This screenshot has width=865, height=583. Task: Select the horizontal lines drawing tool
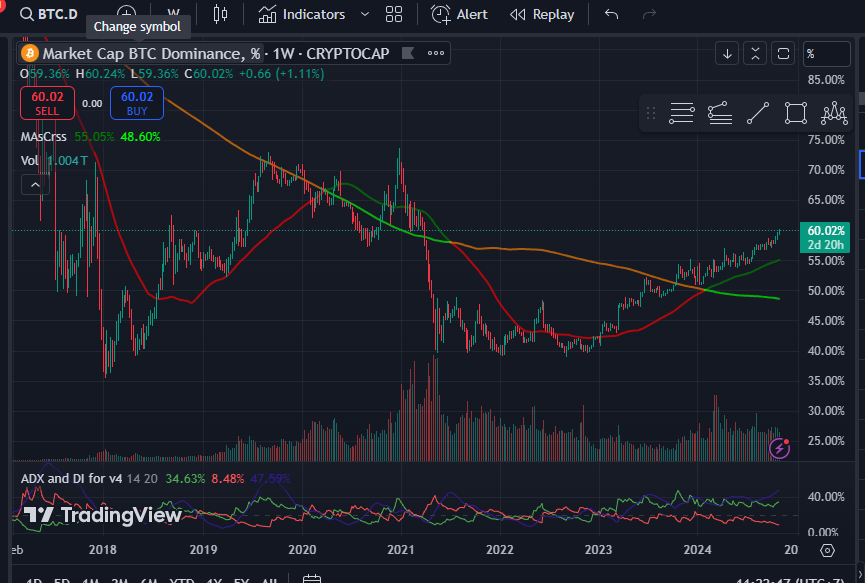[x=682, y=113]
